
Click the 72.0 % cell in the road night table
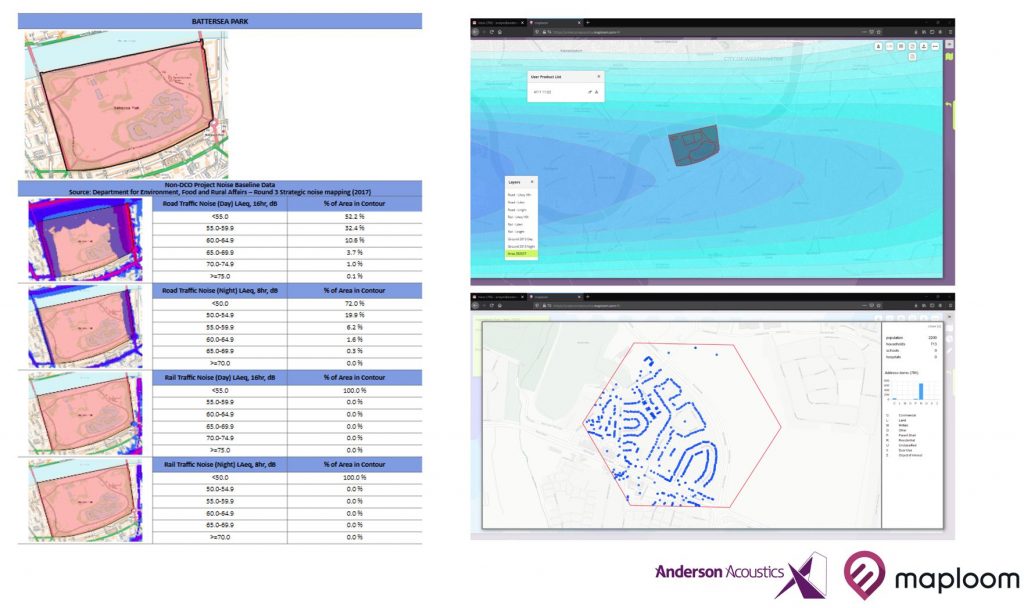(355, 303)
